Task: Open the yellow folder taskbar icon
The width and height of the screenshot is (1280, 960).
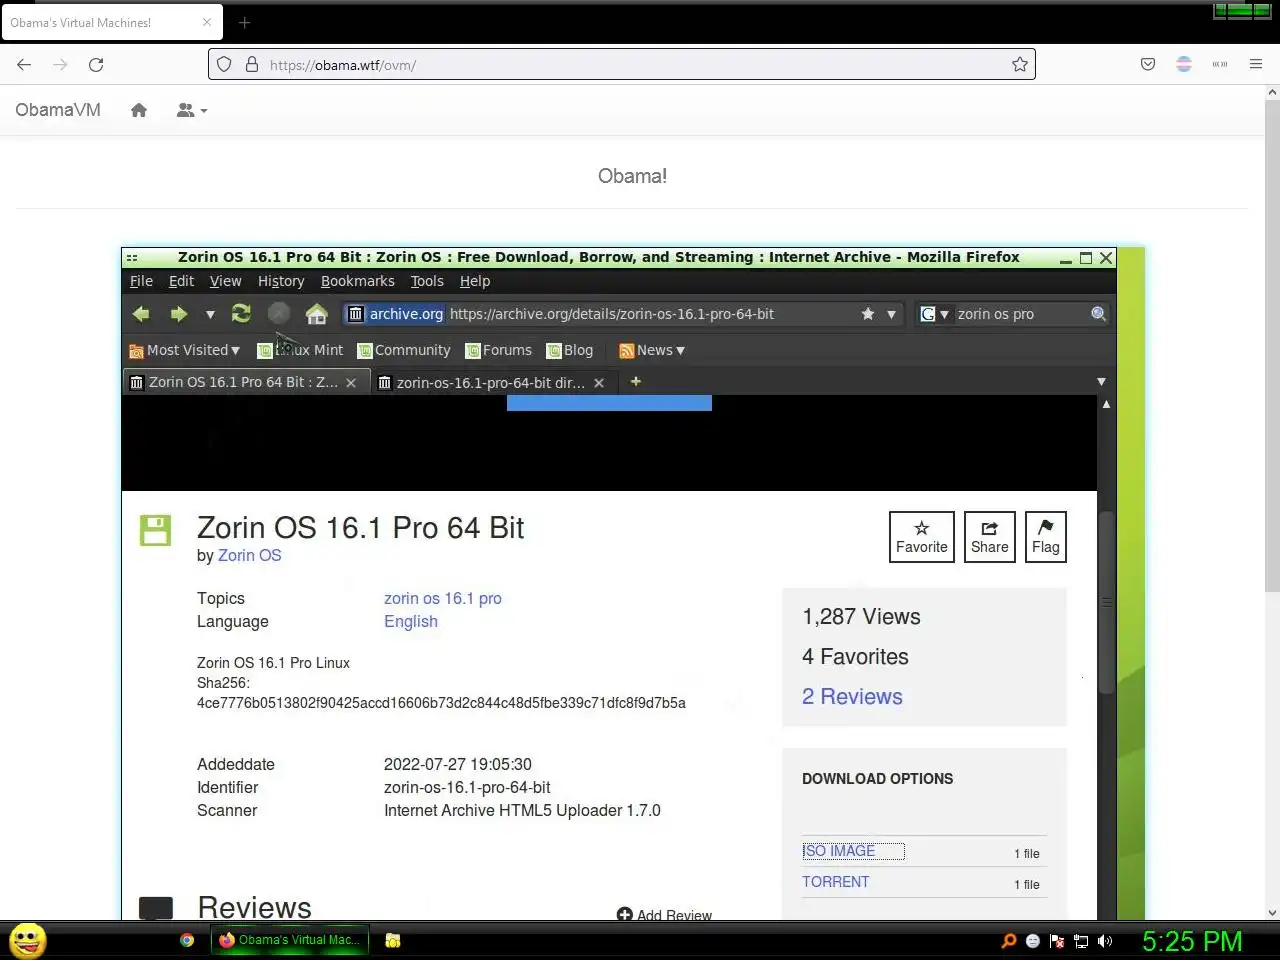Action: click(x=393, y=940)
